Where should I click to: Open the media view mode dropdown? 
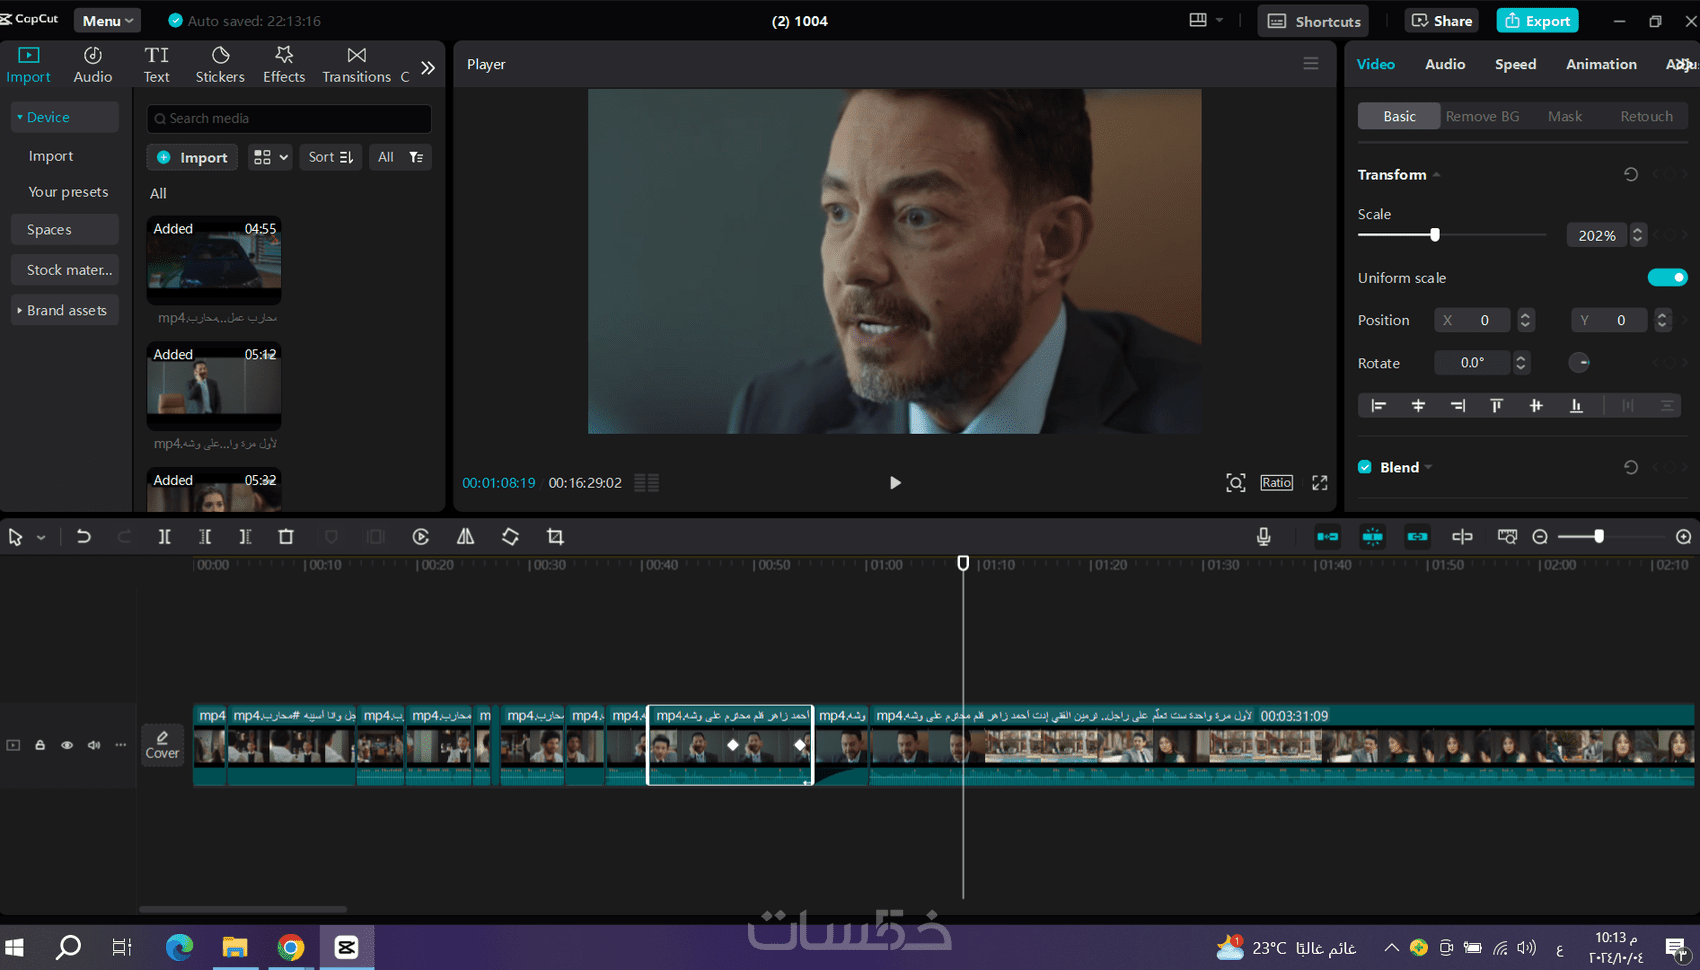270,157
